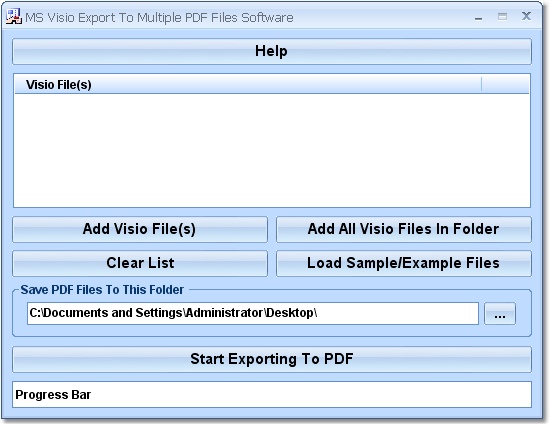Click the disabled maximize button

[x=502, y=16]
